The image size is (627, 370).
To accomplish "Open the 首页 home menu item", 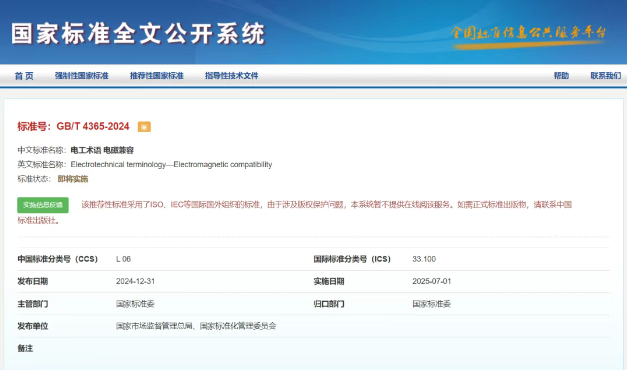I will [24, 76].
